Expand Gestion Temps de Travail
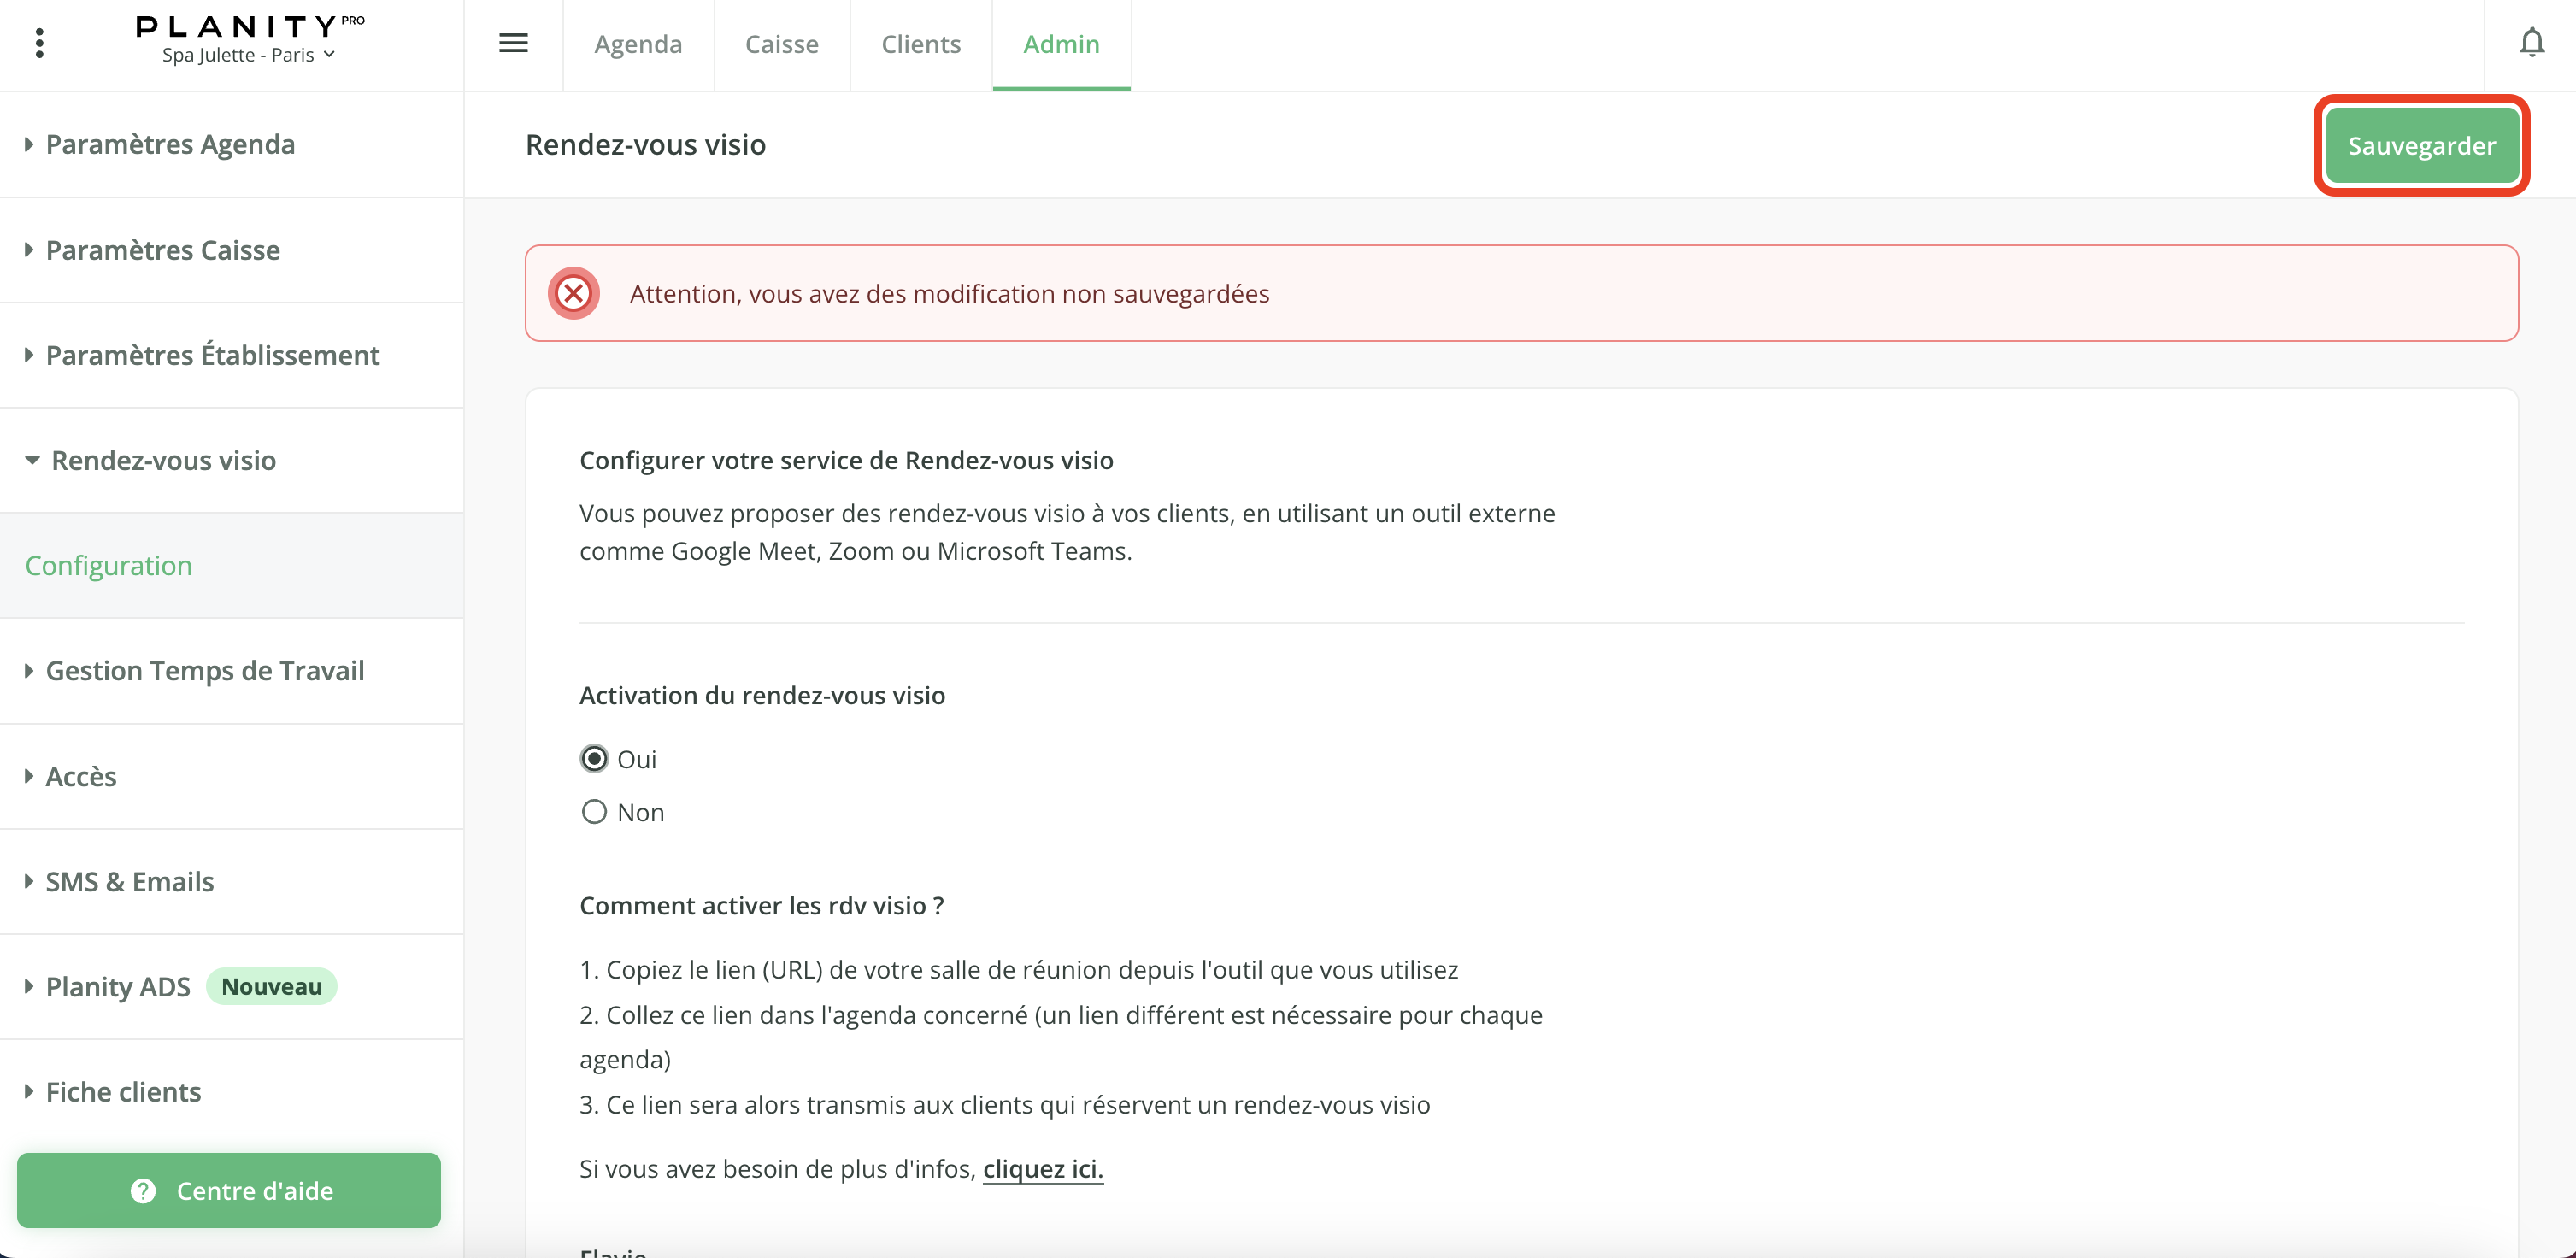This screenshot has height=1258, width=2576. 204,671
